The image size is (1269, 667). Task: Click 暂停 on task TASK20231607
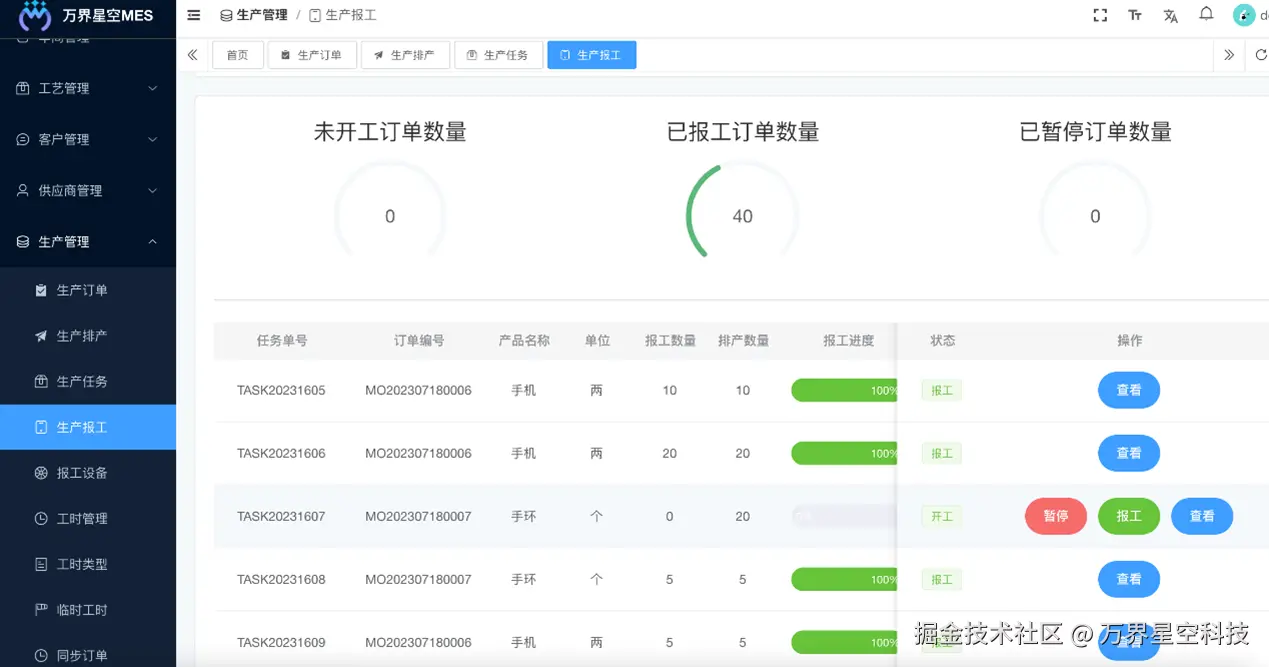pos(1055,516)
